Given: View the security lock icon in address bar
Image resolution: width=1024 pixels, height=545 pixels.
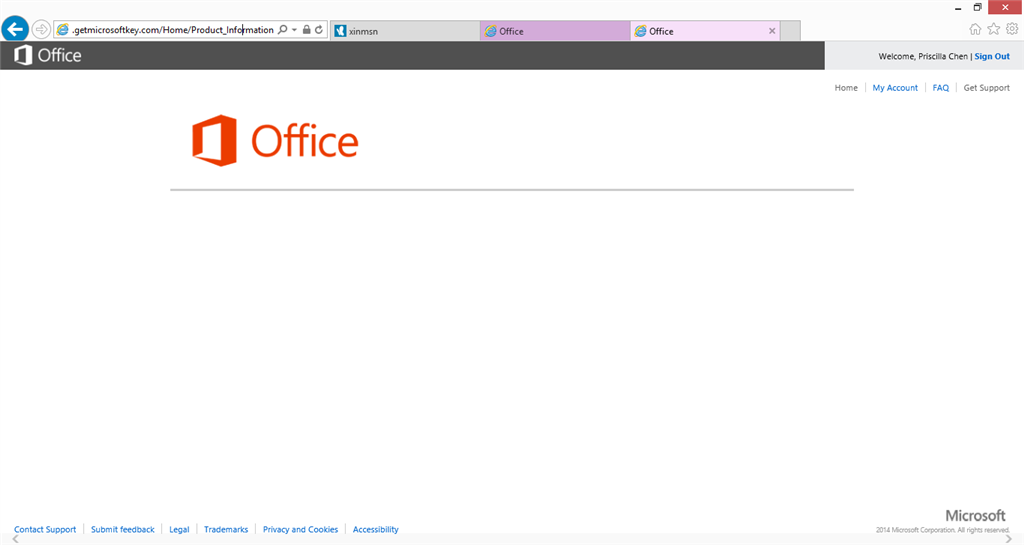Looking at the screenshot, I should pos(306,29).
